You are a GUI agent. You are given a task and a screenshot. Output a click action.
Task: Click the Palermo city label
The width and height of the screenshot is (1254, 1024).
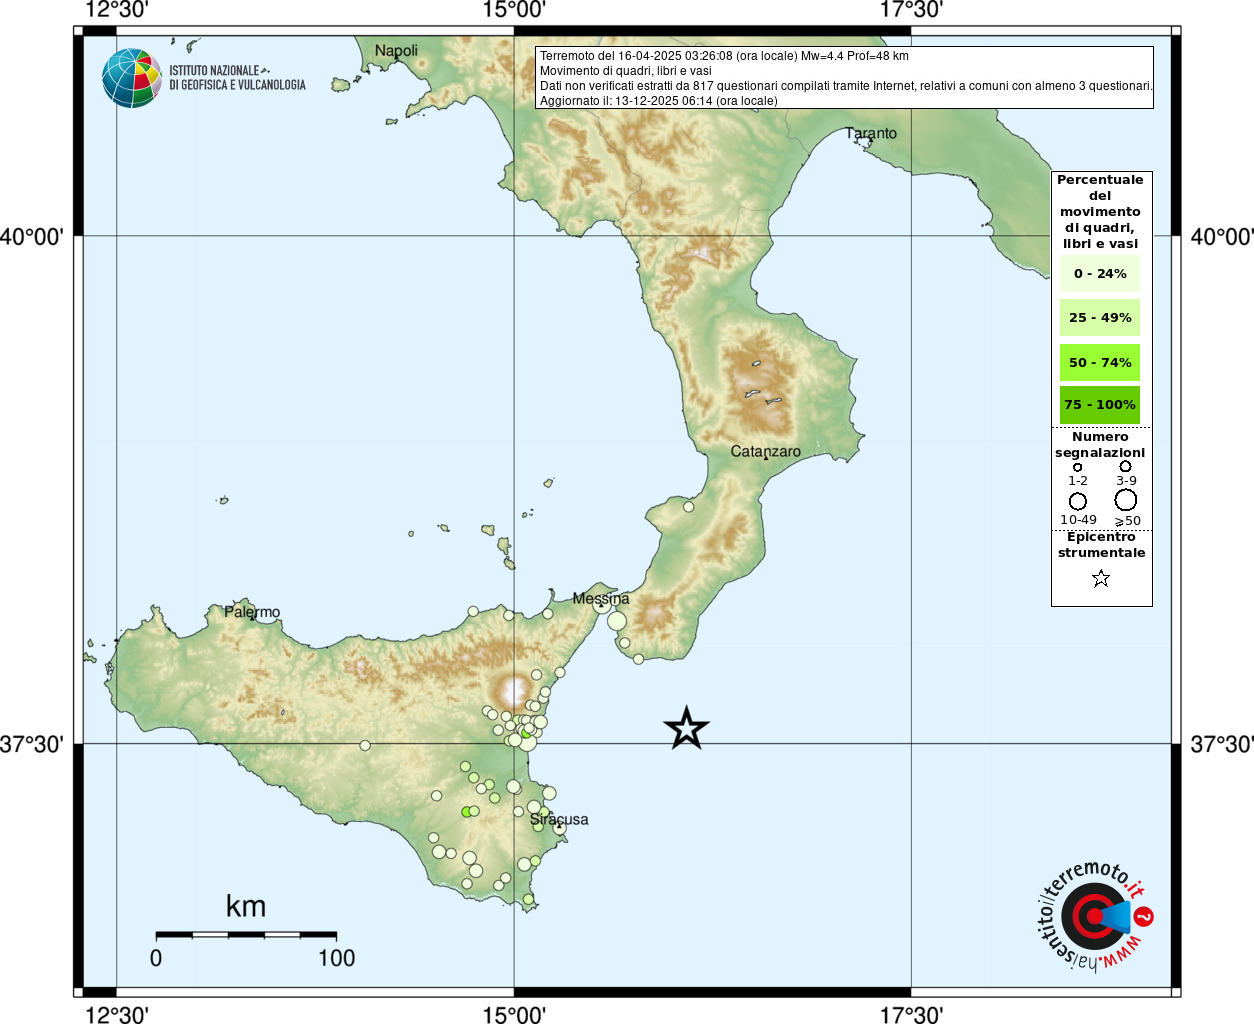coord(252,612)
